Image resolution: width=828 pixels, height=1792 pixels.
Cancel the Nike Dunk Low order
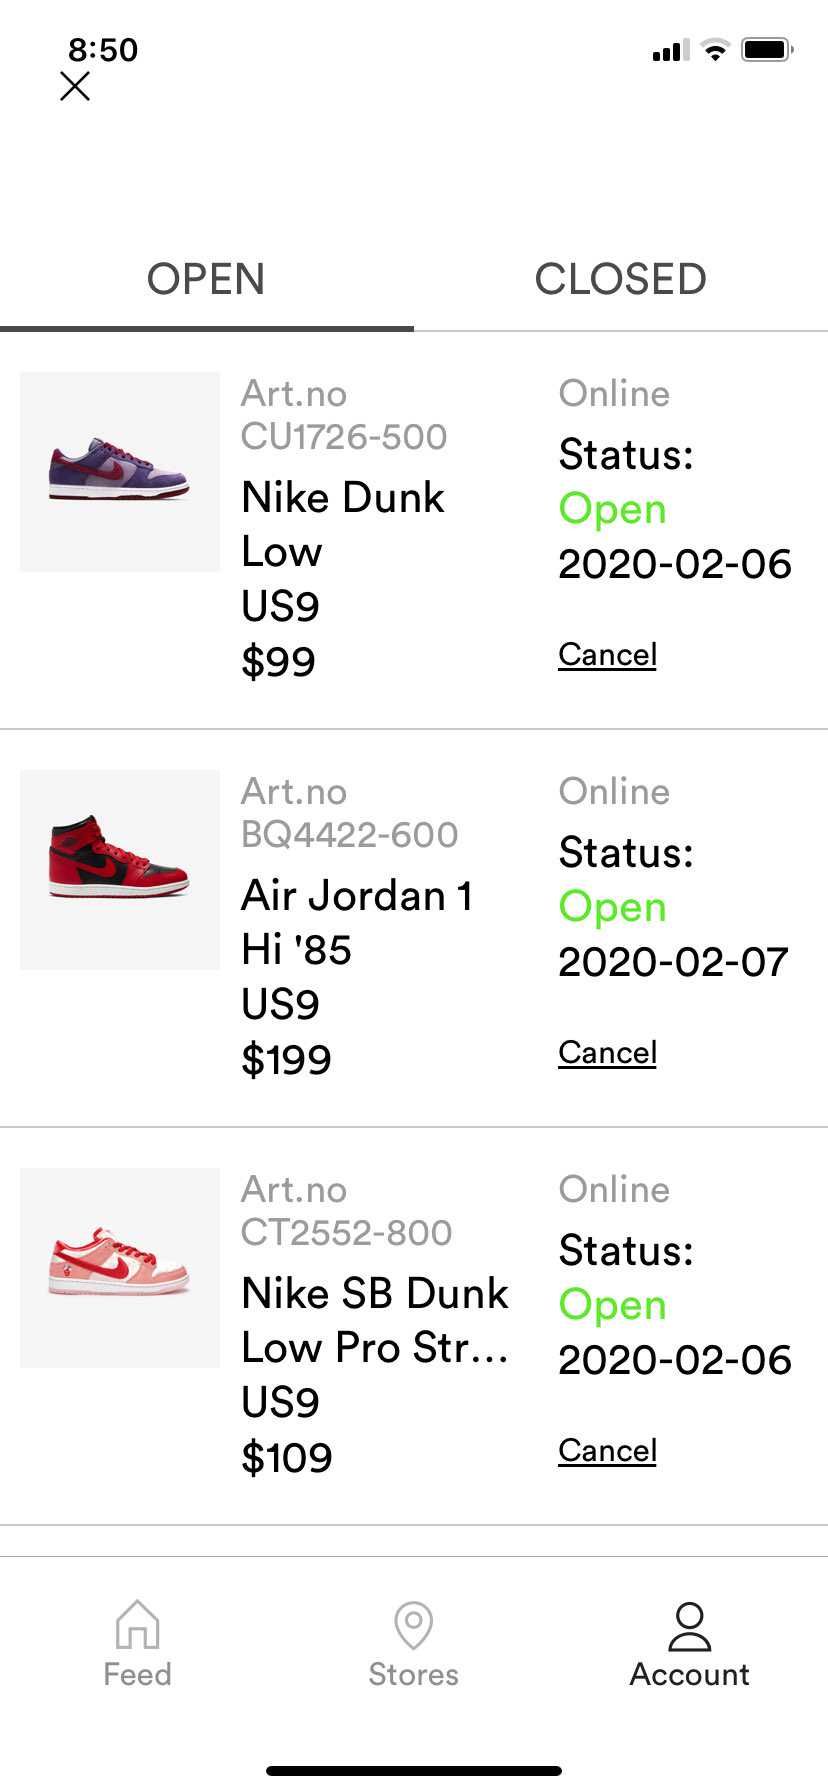click(x=607, y=655)
